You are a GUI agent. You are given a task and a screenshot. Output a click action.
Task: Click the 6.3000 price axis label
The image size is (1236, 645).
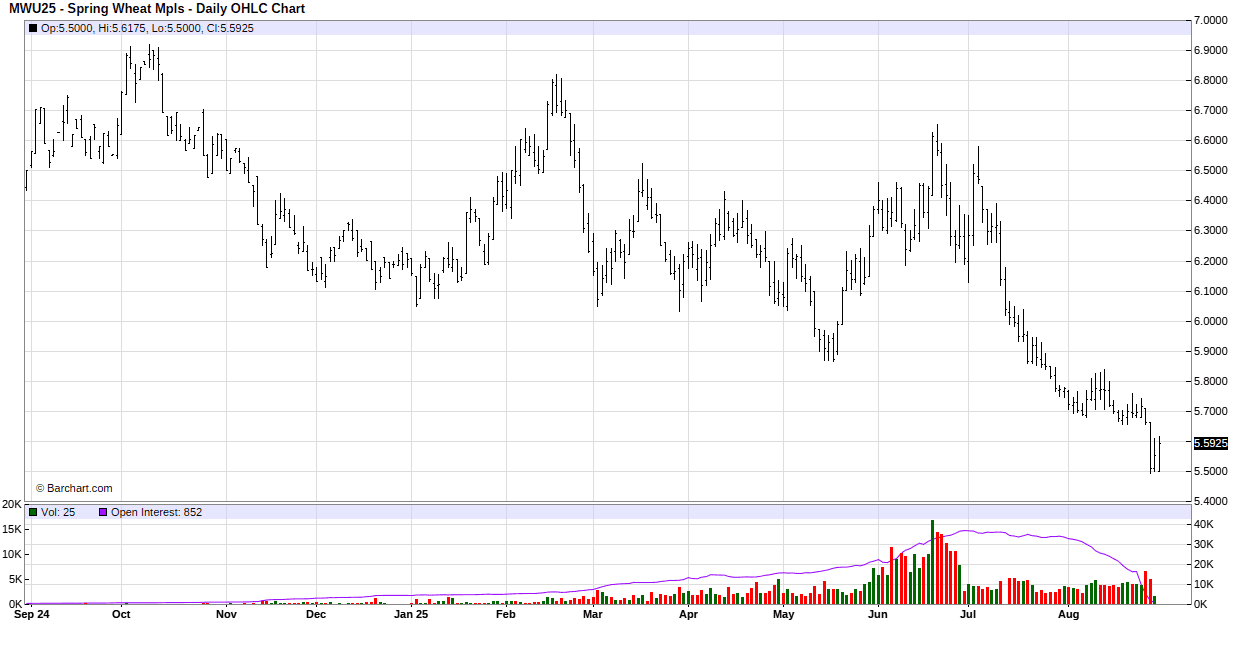1211,231
